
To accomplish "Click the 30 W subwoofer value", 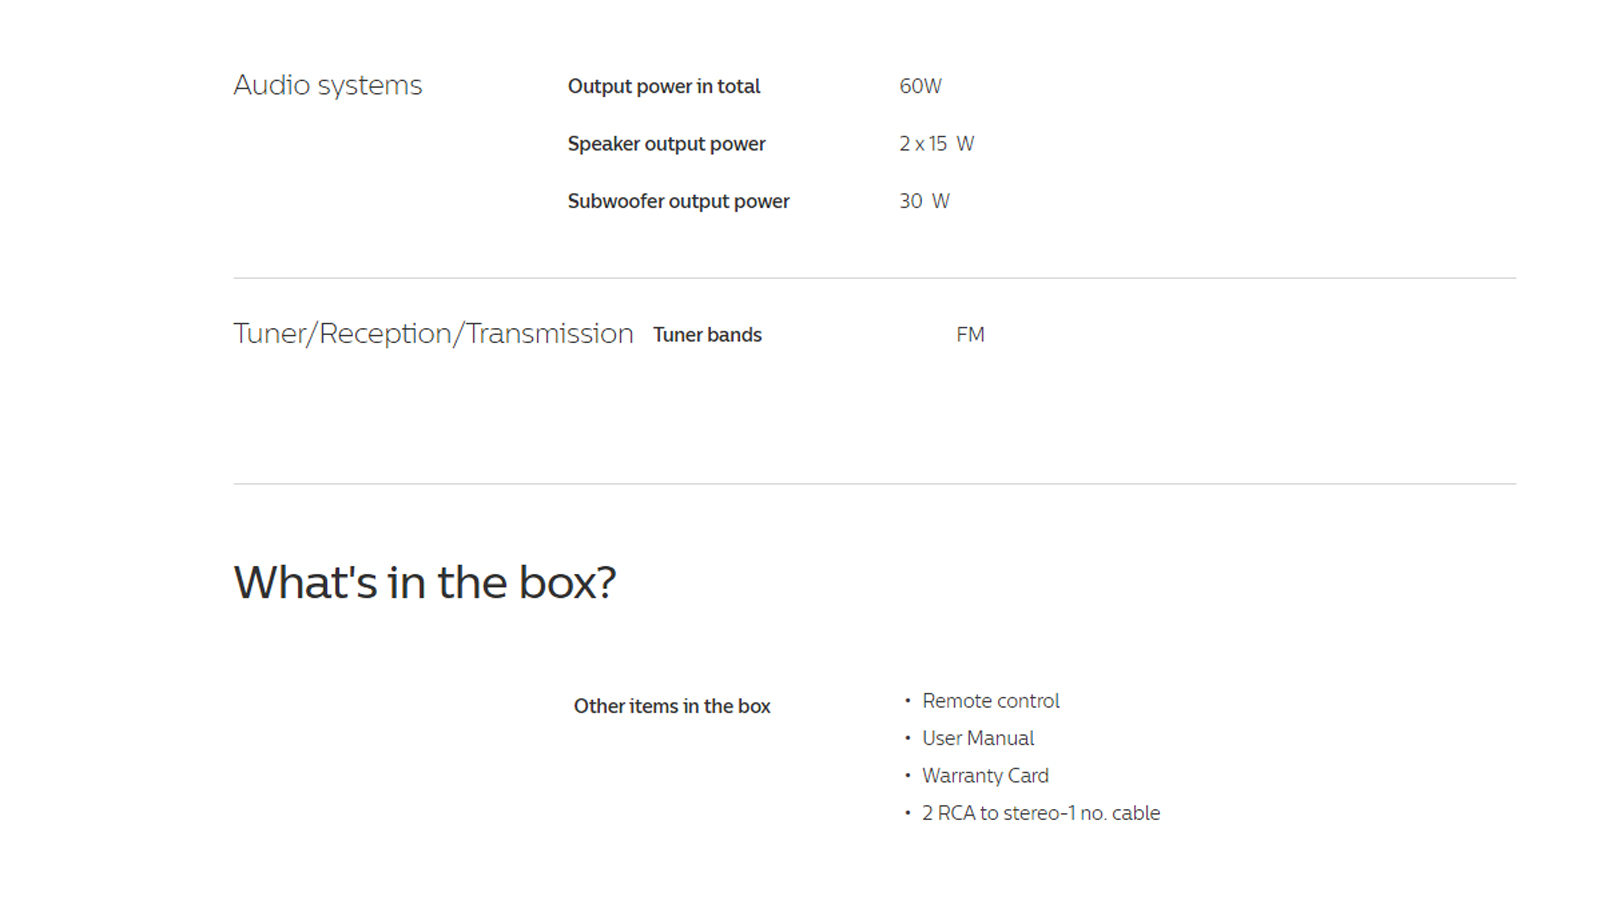I will 924,201.
